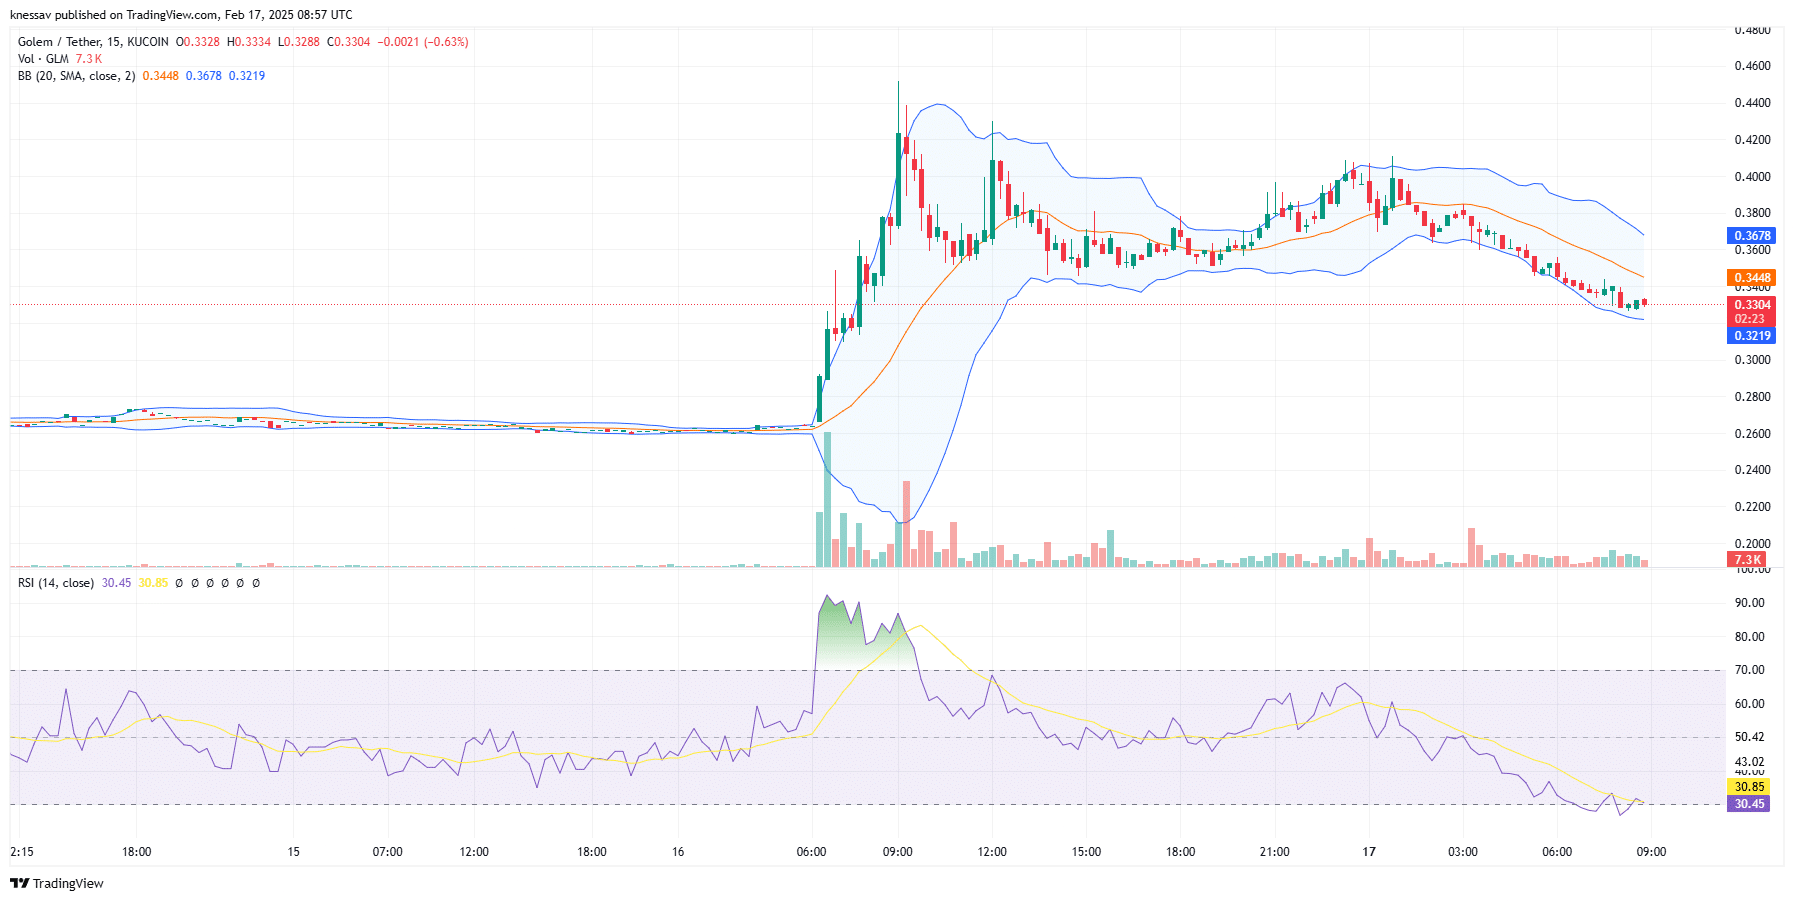Click the 02:23 candle countdown label
1794x901 pixels.
point(1751,319)
